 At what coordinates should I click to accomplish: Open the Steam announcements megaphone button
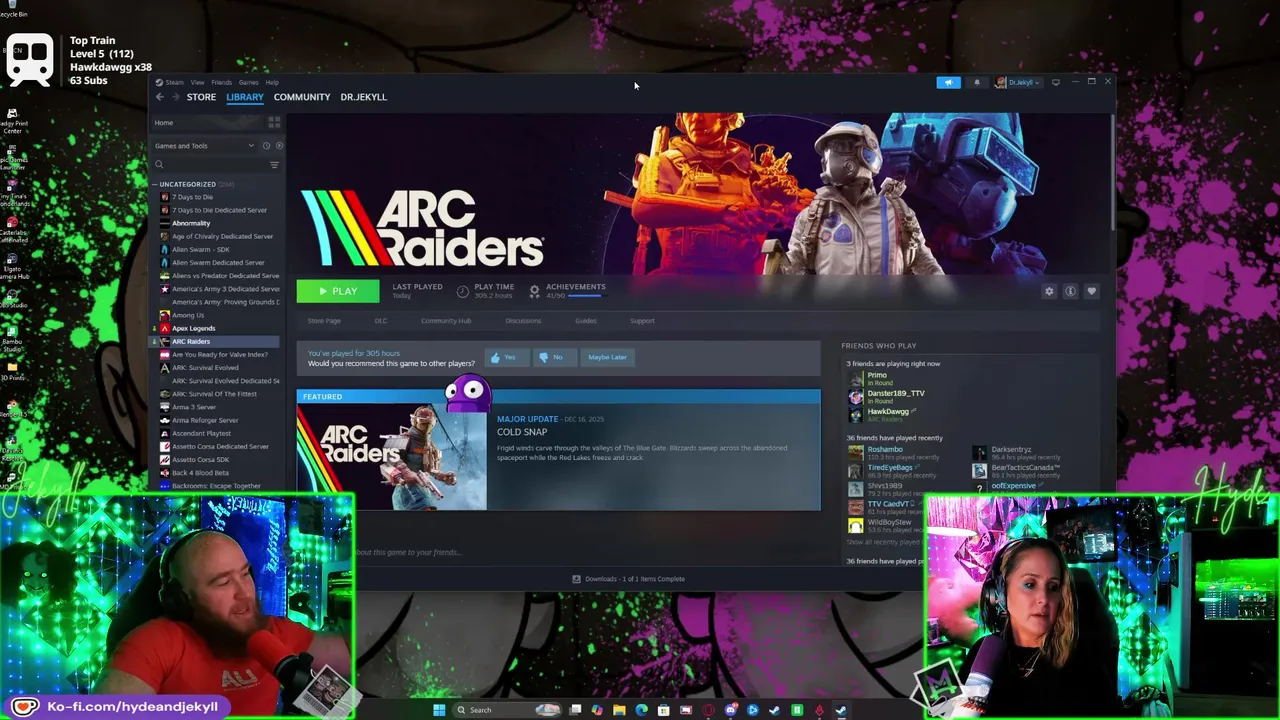(x=948, y=82)
